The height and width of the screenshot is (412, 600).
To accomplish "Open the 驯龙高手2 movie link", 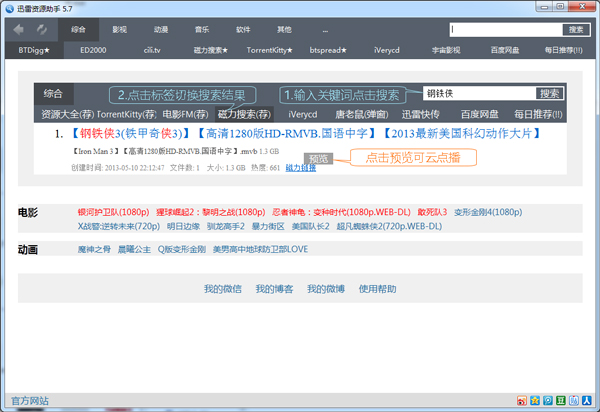I will click(x=226, y=226).
